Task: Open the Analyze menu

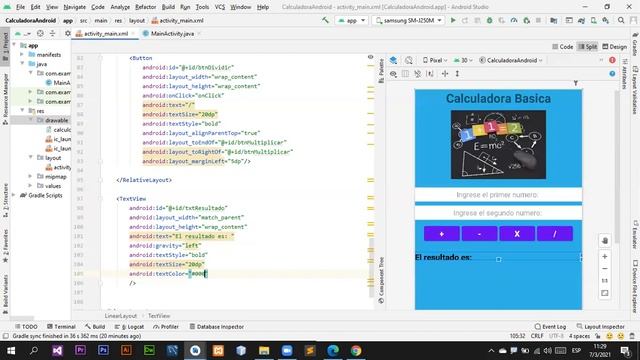Action: tap(120, 7)
